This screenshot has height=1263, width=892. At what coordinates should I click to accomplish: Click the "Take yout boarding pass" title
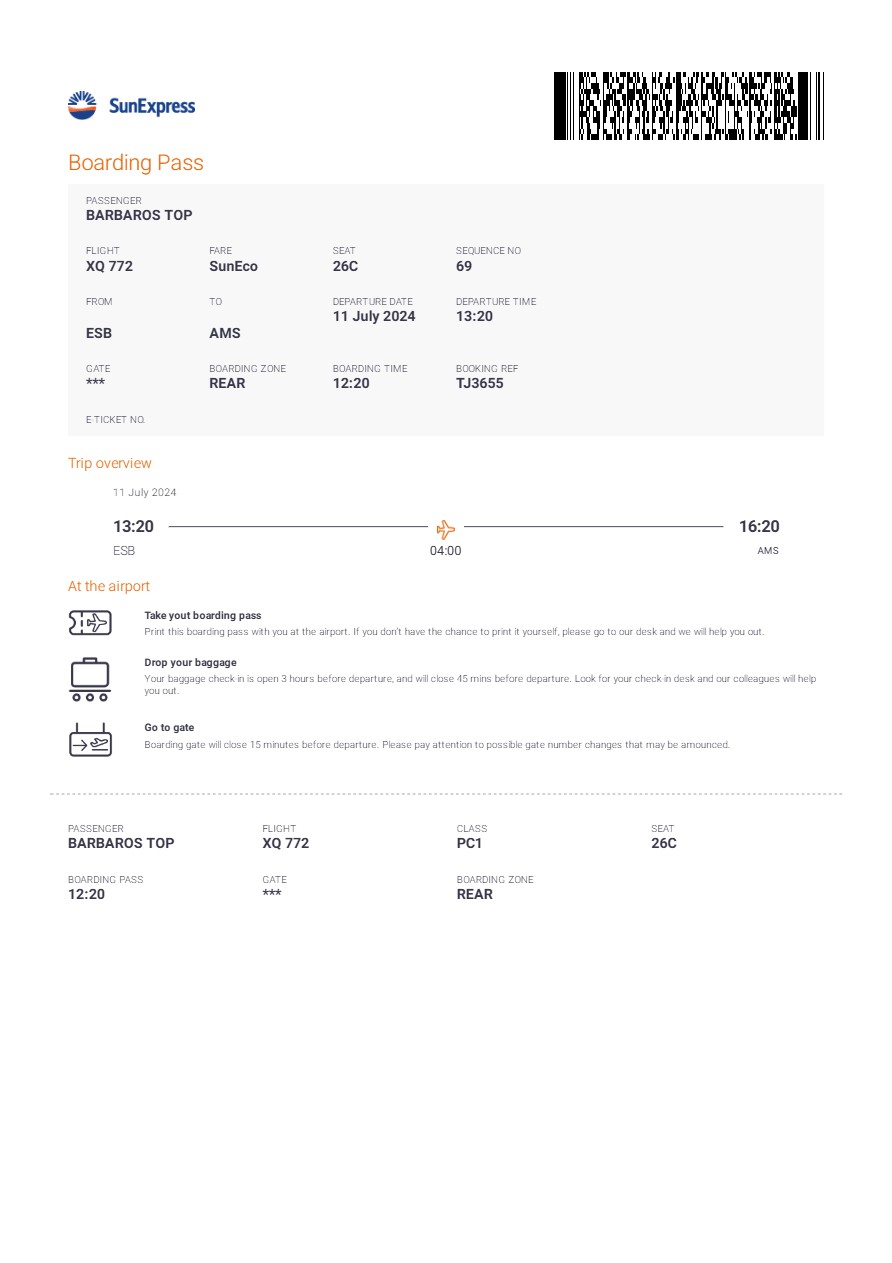203,616
